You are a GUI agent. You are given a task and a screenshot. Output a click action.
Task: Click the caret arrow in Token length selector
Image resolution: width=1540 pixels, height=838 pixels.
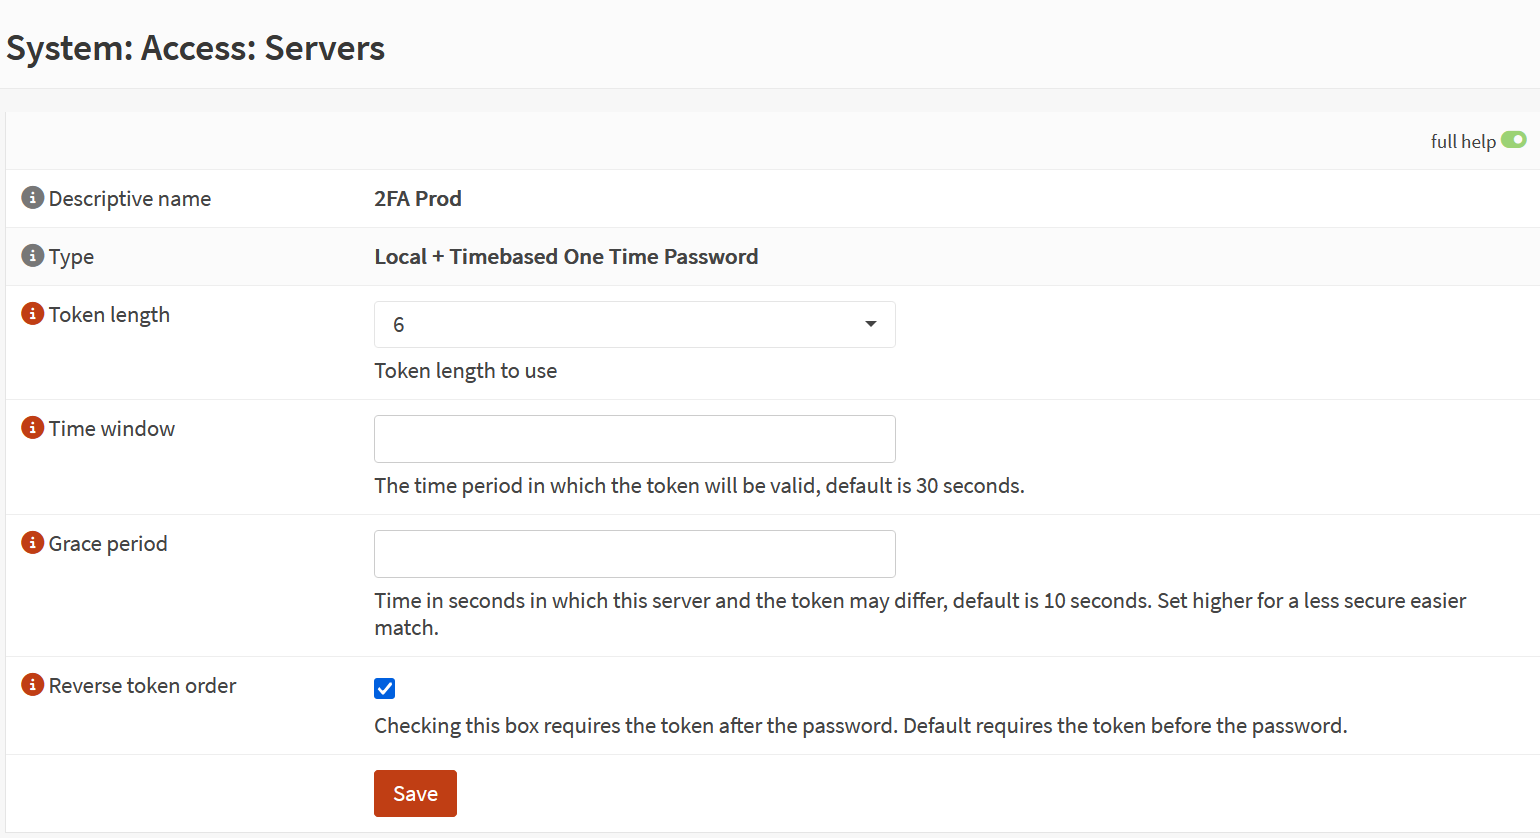click(x=870, y=325)
